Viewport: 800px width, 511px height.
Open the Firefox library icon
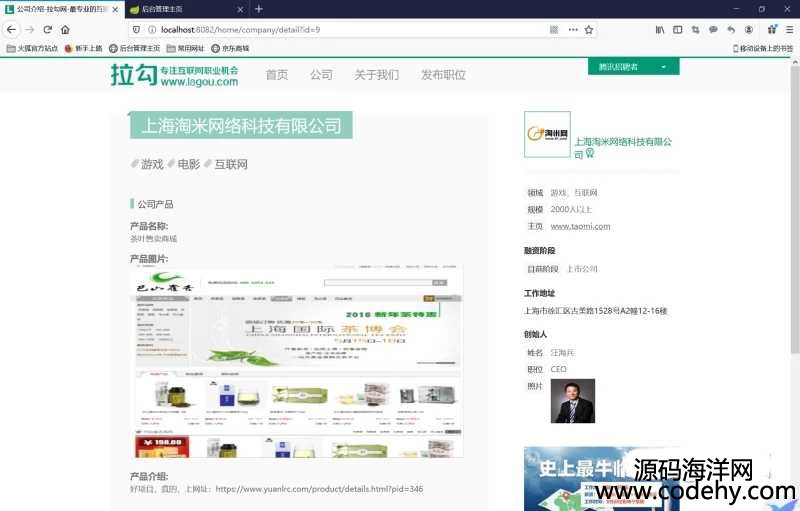[x=660, y=30]
